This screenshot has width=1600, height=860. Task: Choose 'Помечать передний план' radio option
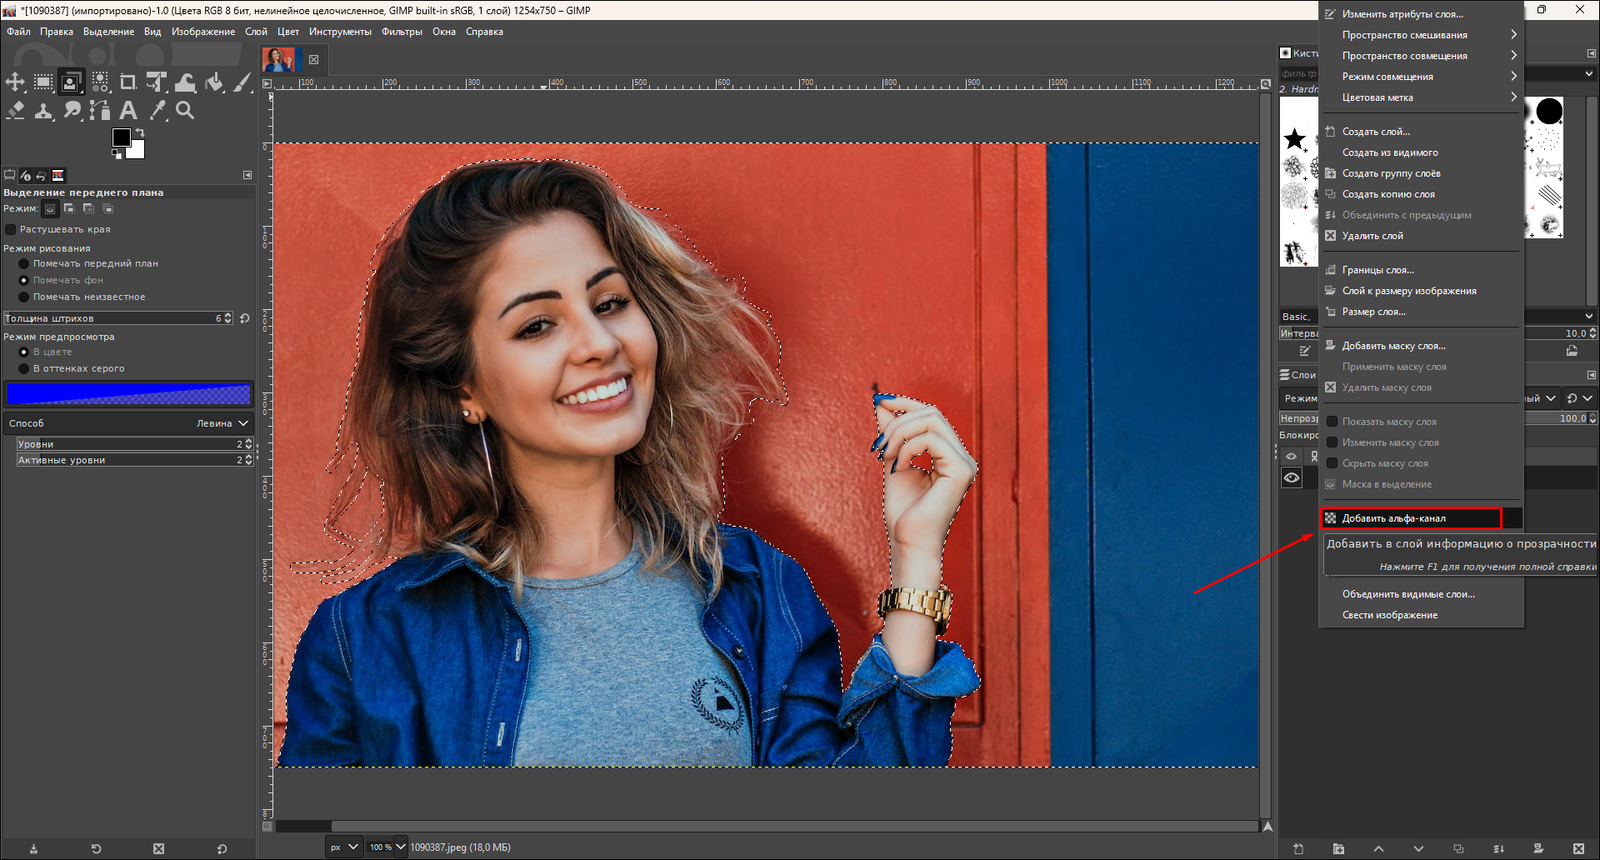coord(24,264)
